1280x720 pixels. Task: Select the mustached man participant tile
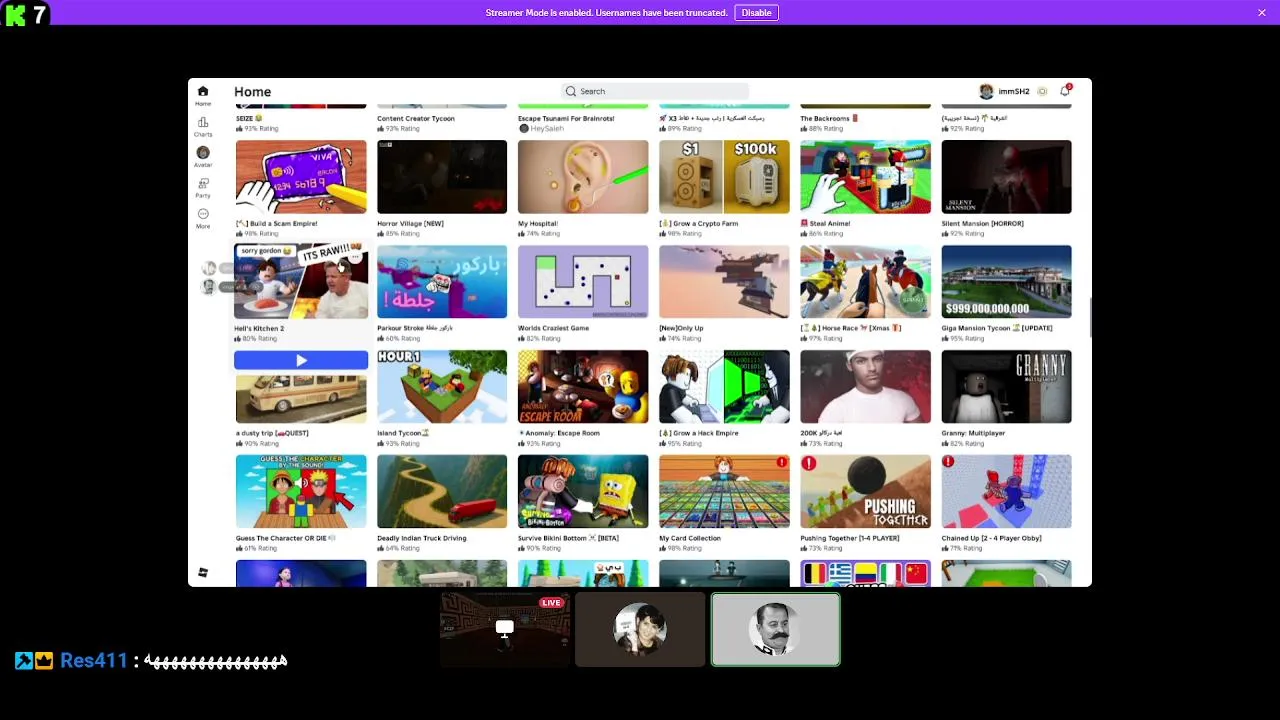click(x=776, y=629)
